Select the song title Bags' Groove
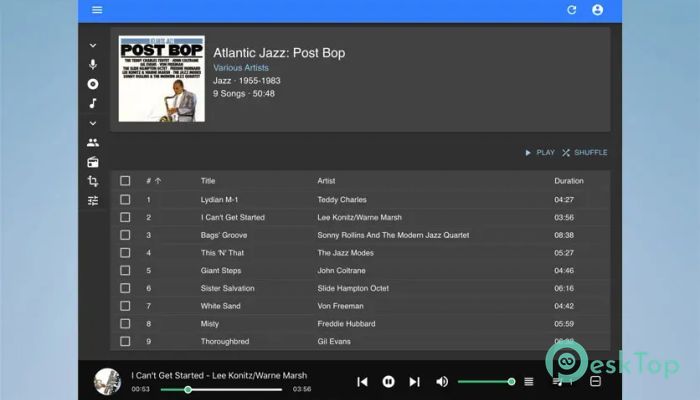Screen dimensions: 700x400 pyautogui.click(x=224, y=235)
